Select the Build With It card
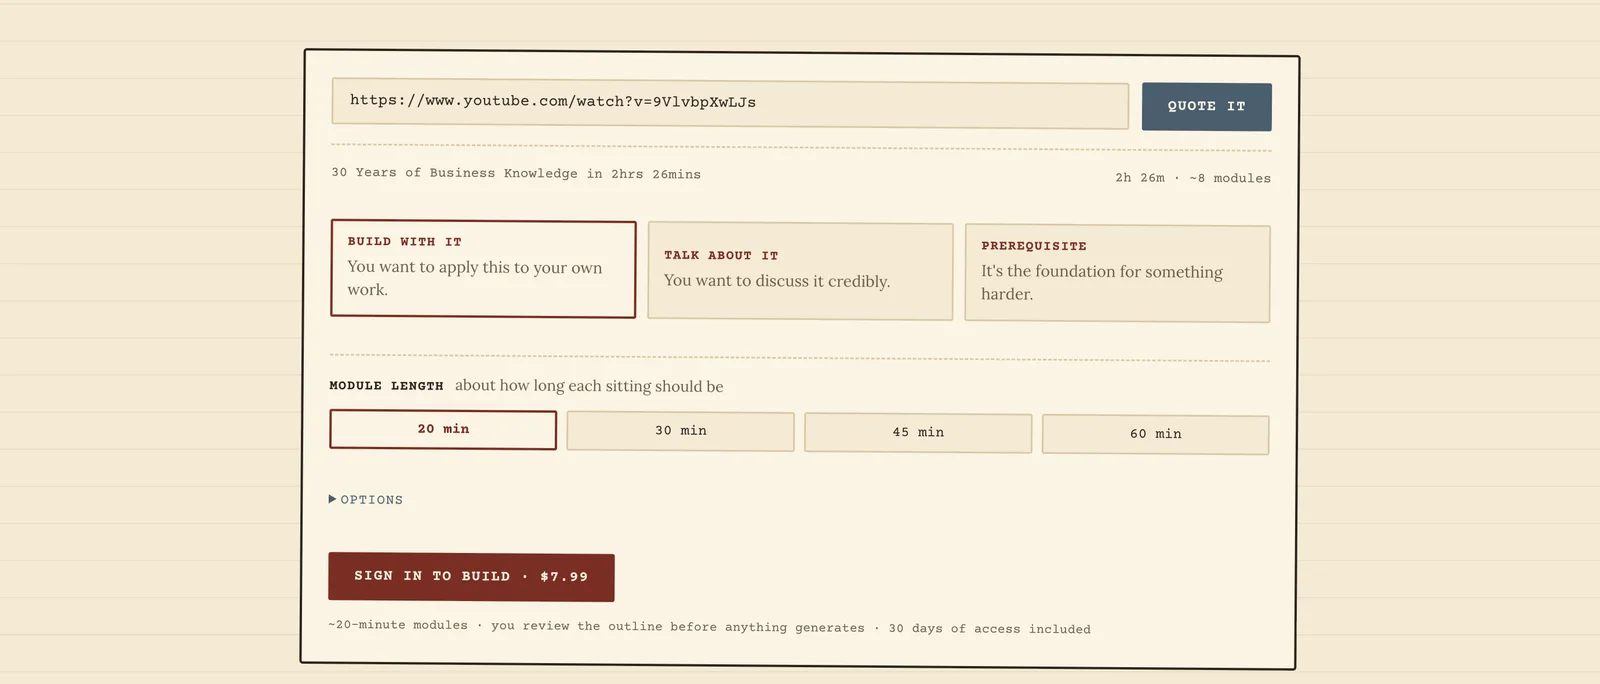The width and height of the screenshot is (1600, 684). click(483, 269)
